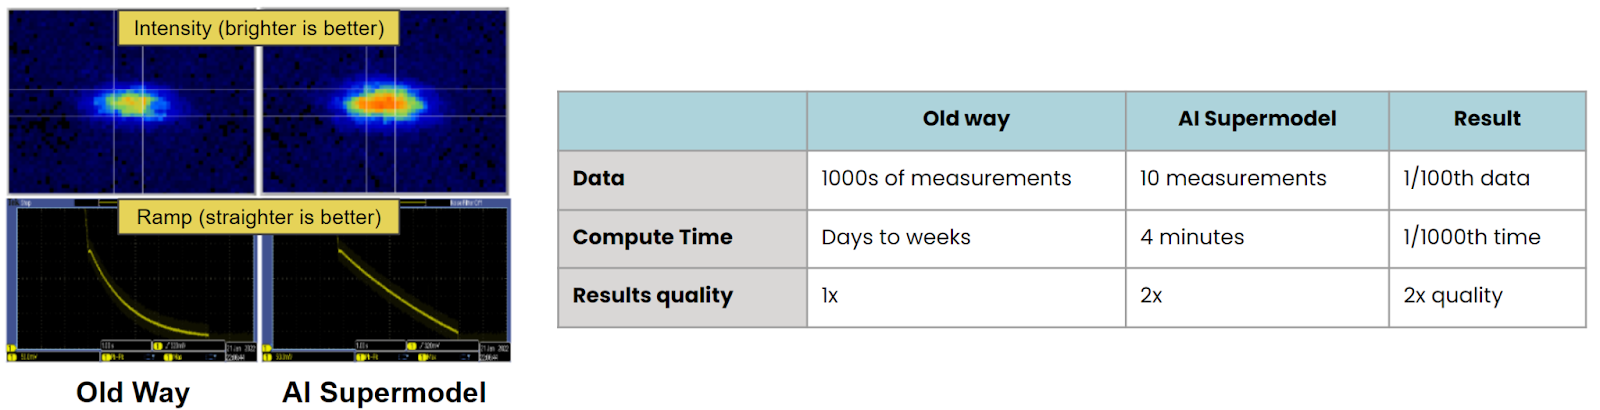Viewport: 1600px width, 410px height.
Task: Click the 'Days to weeks' cell
Action: point(966,239)
